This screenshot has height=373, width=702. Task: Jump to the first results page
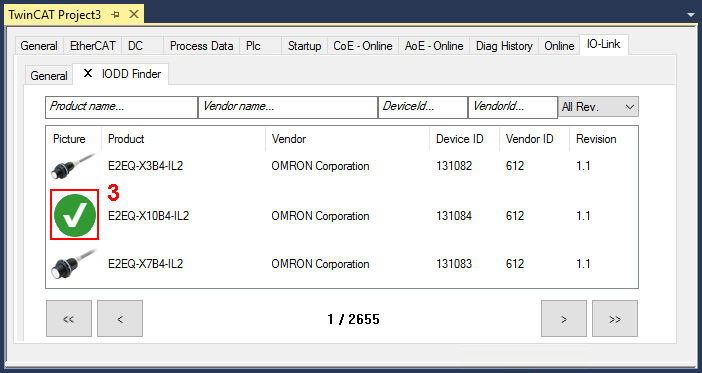click(68, 318)
